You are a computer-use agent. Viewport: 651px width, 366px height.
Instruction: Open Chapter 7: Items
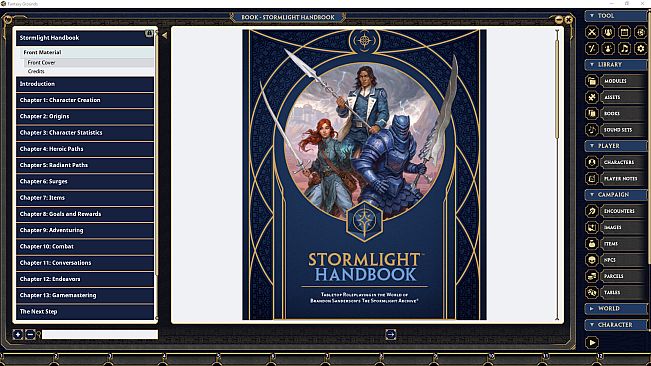[x=85, y=198]
